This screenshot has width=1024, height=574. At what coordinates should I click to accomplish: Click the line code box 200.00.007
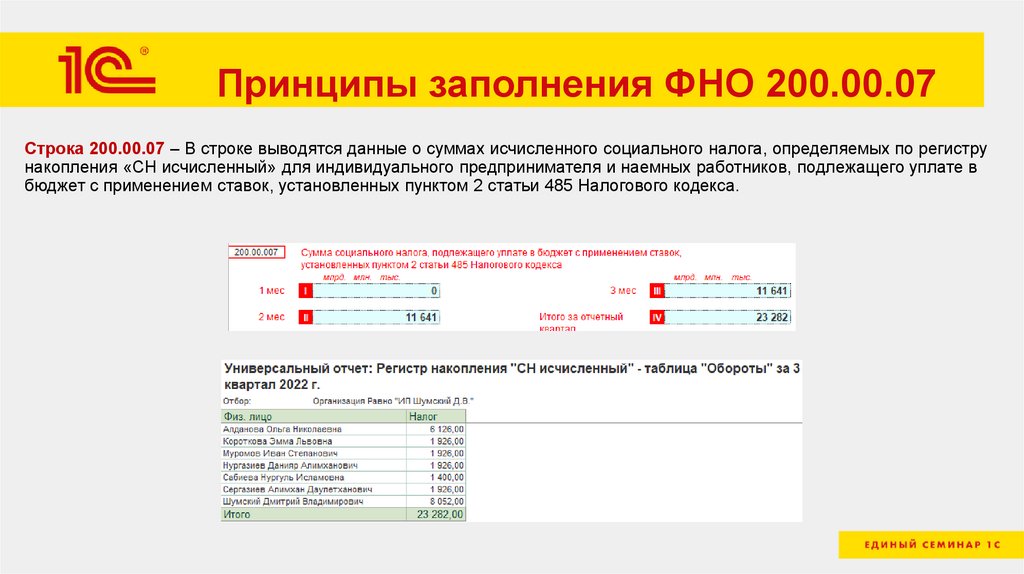coord(257,252)
